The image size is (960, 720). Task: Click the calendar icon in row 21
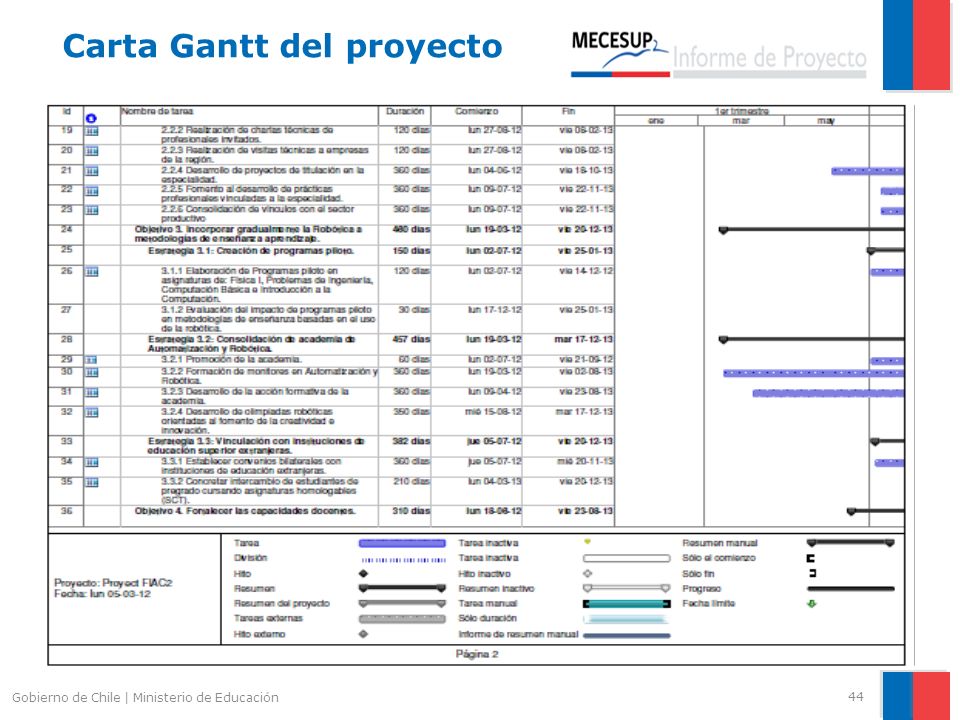(92, 171)
